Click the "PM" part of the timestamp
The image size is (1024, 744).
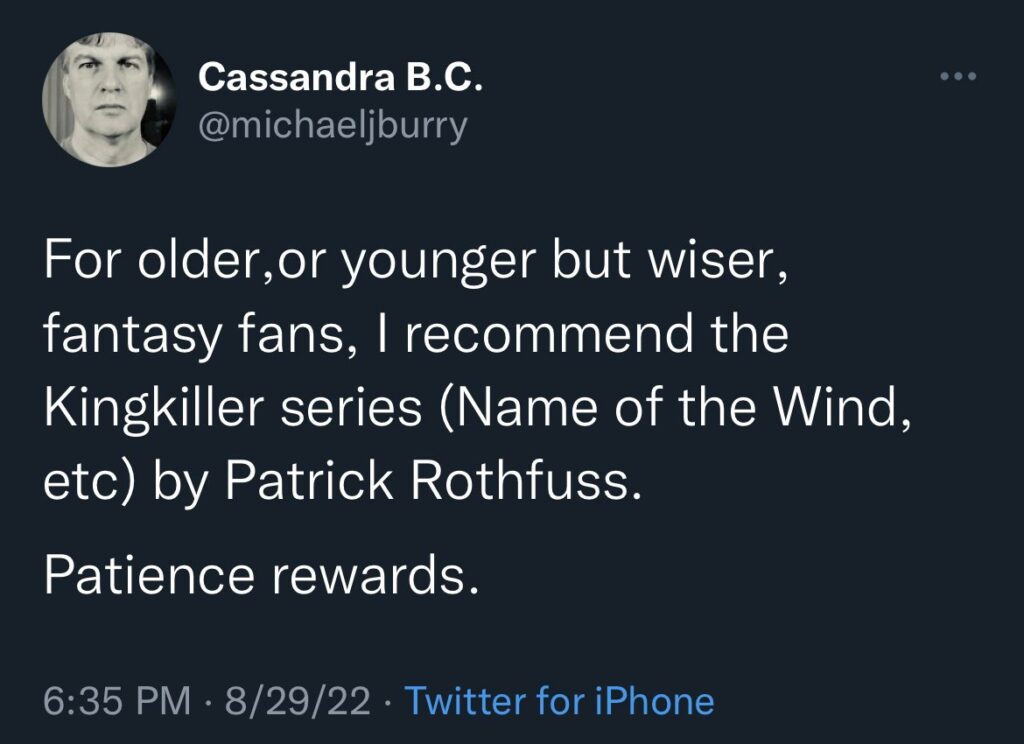(162, 701)
